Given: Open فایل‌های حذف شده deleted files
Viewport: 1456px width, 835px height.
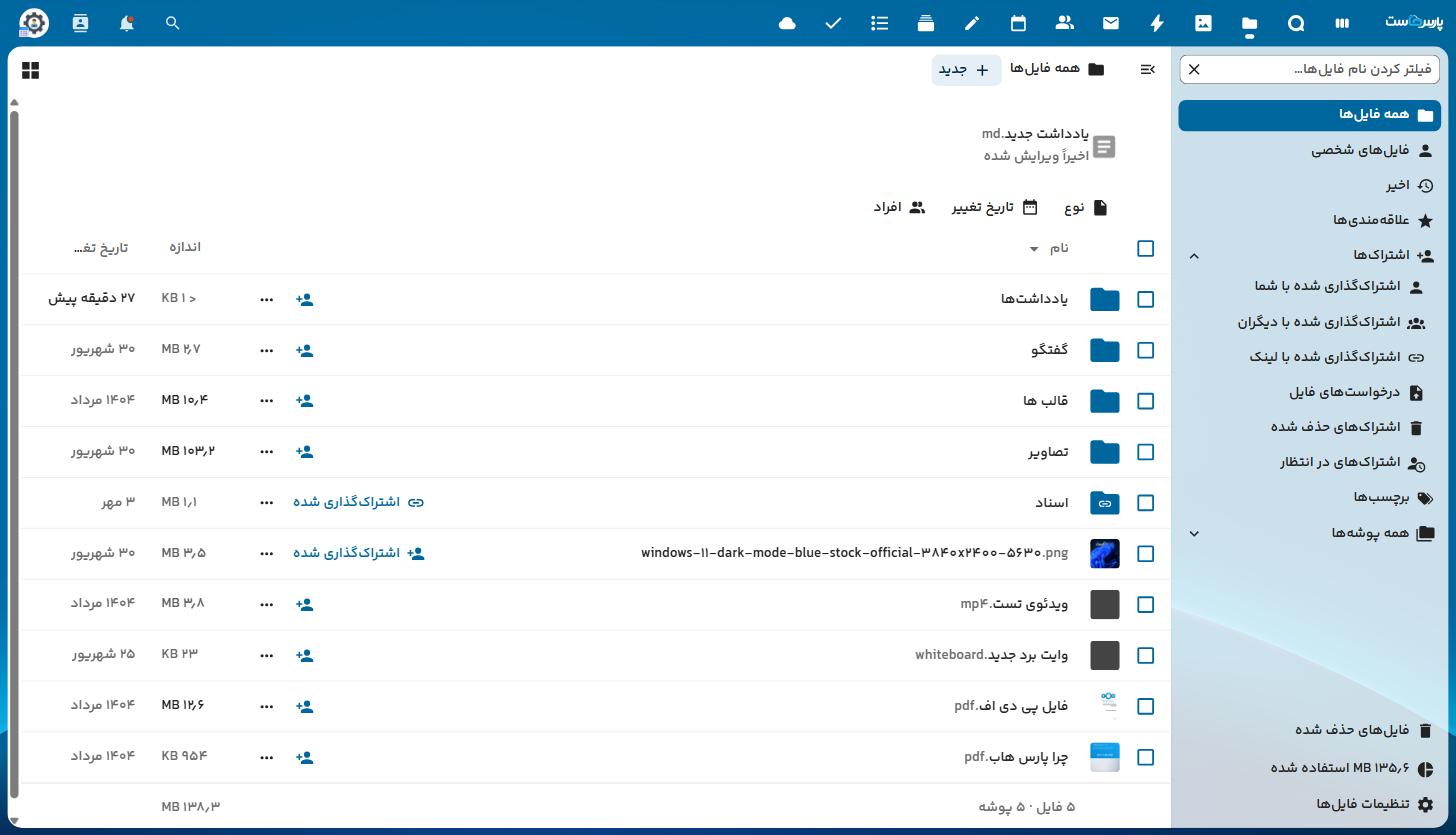Looking at the screenshot, I should pyautogui.click(x=1309, y=730).
